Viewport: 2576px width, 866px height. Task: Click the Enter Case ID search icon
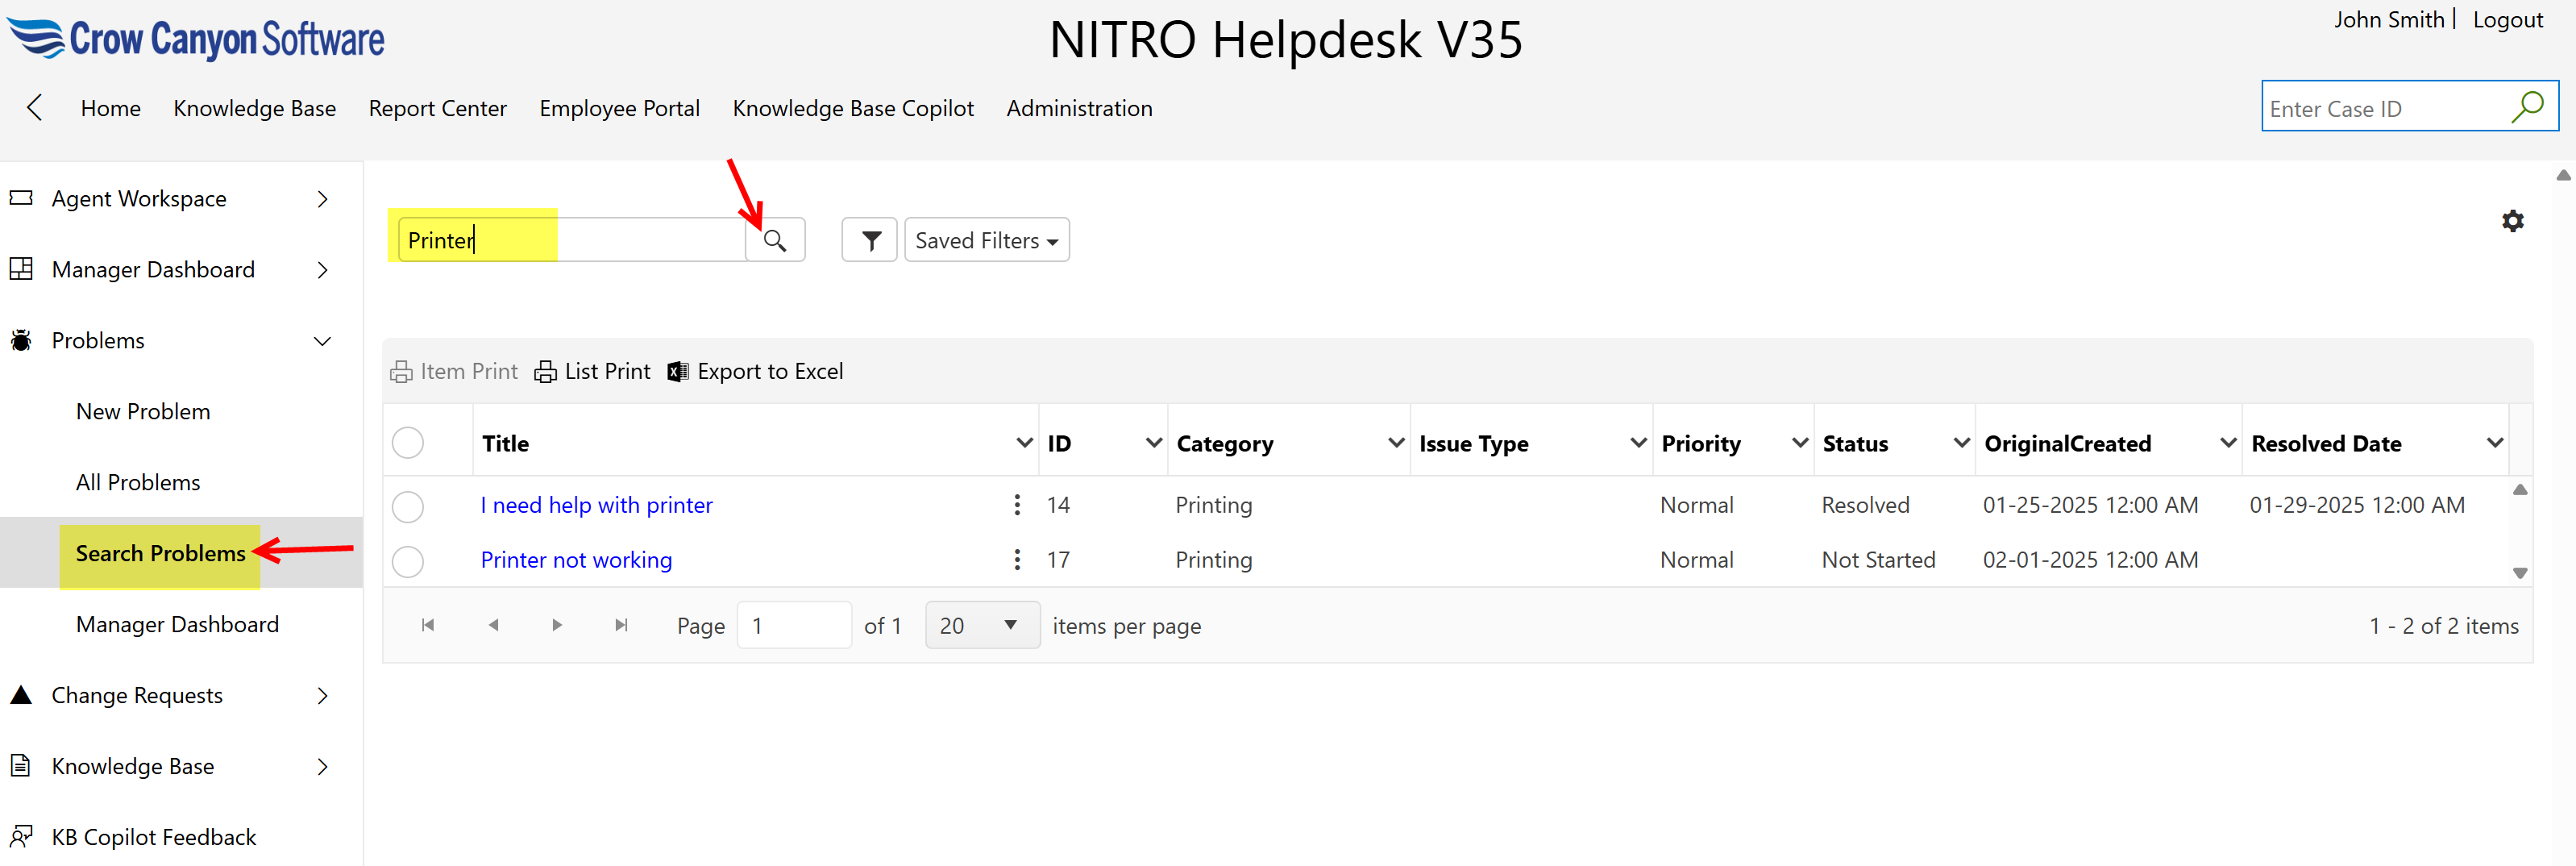point(2526,107)
